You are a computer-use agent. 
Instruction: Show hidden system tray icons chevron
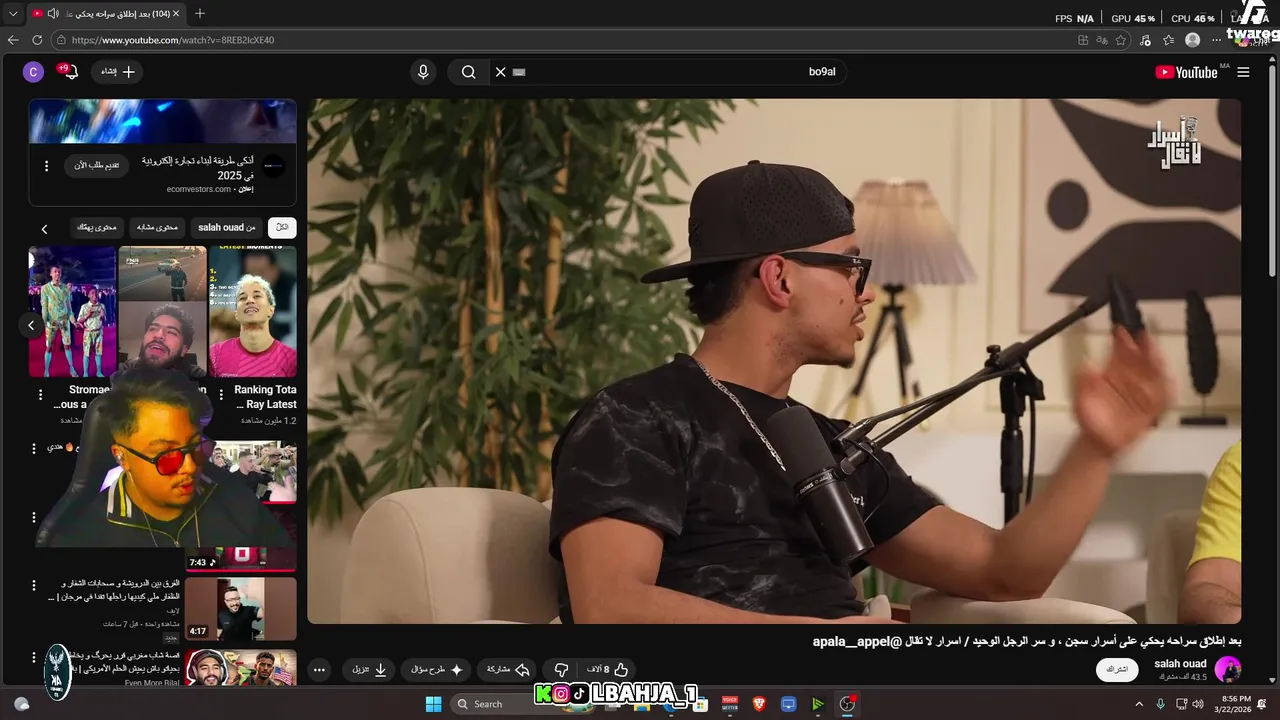(1138, 704)
